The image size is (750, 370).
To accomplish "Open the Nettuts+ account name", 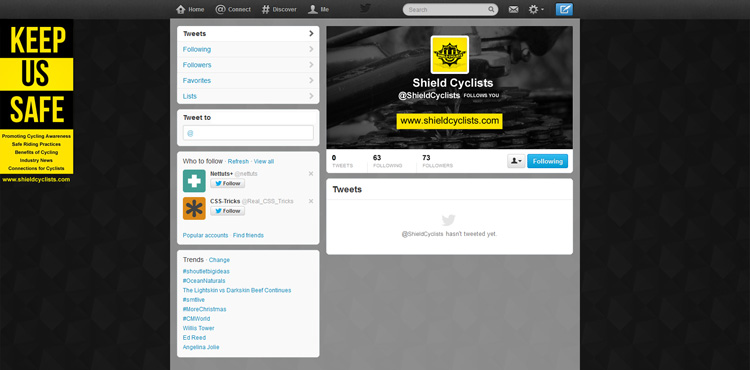I will (x=221, y=174).
